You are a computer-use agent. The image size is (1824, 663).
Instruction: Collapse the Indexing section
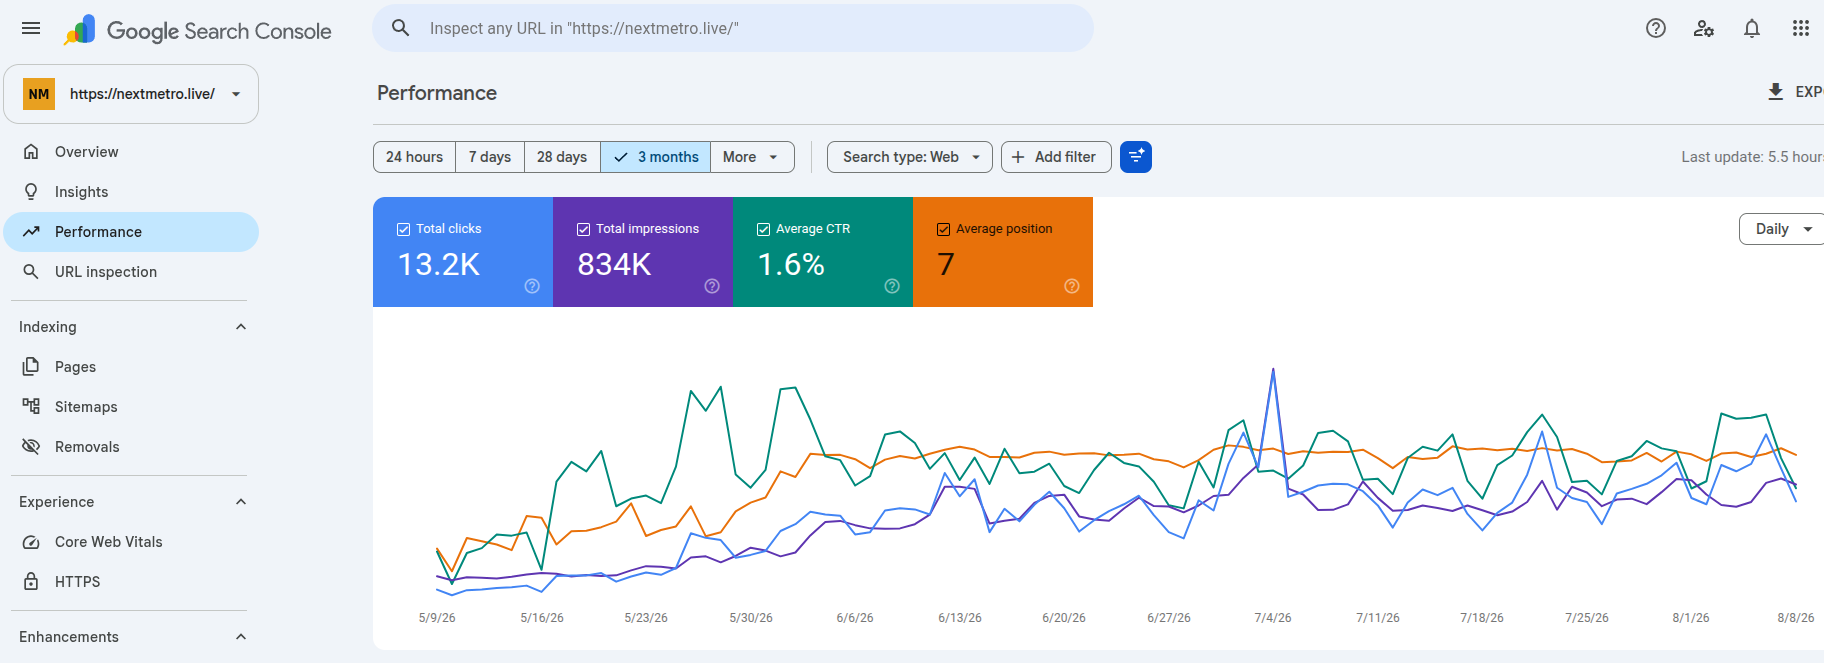241,327
